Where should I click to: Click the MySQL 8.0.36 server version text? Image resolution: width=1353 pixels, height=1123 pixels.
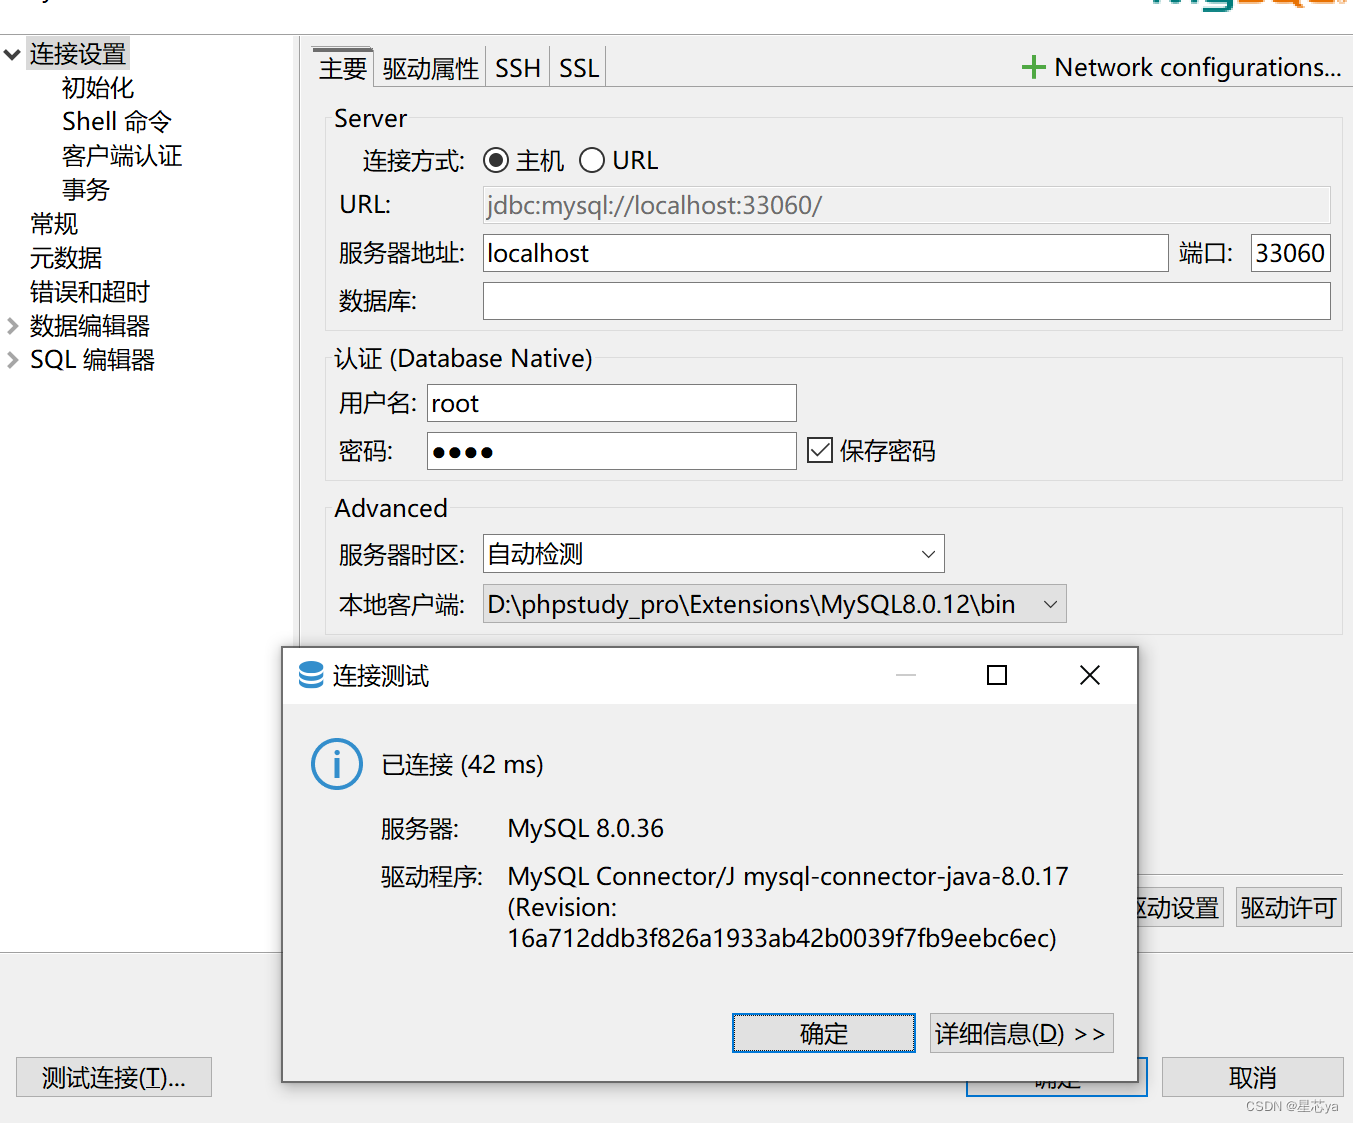(586, 828)
